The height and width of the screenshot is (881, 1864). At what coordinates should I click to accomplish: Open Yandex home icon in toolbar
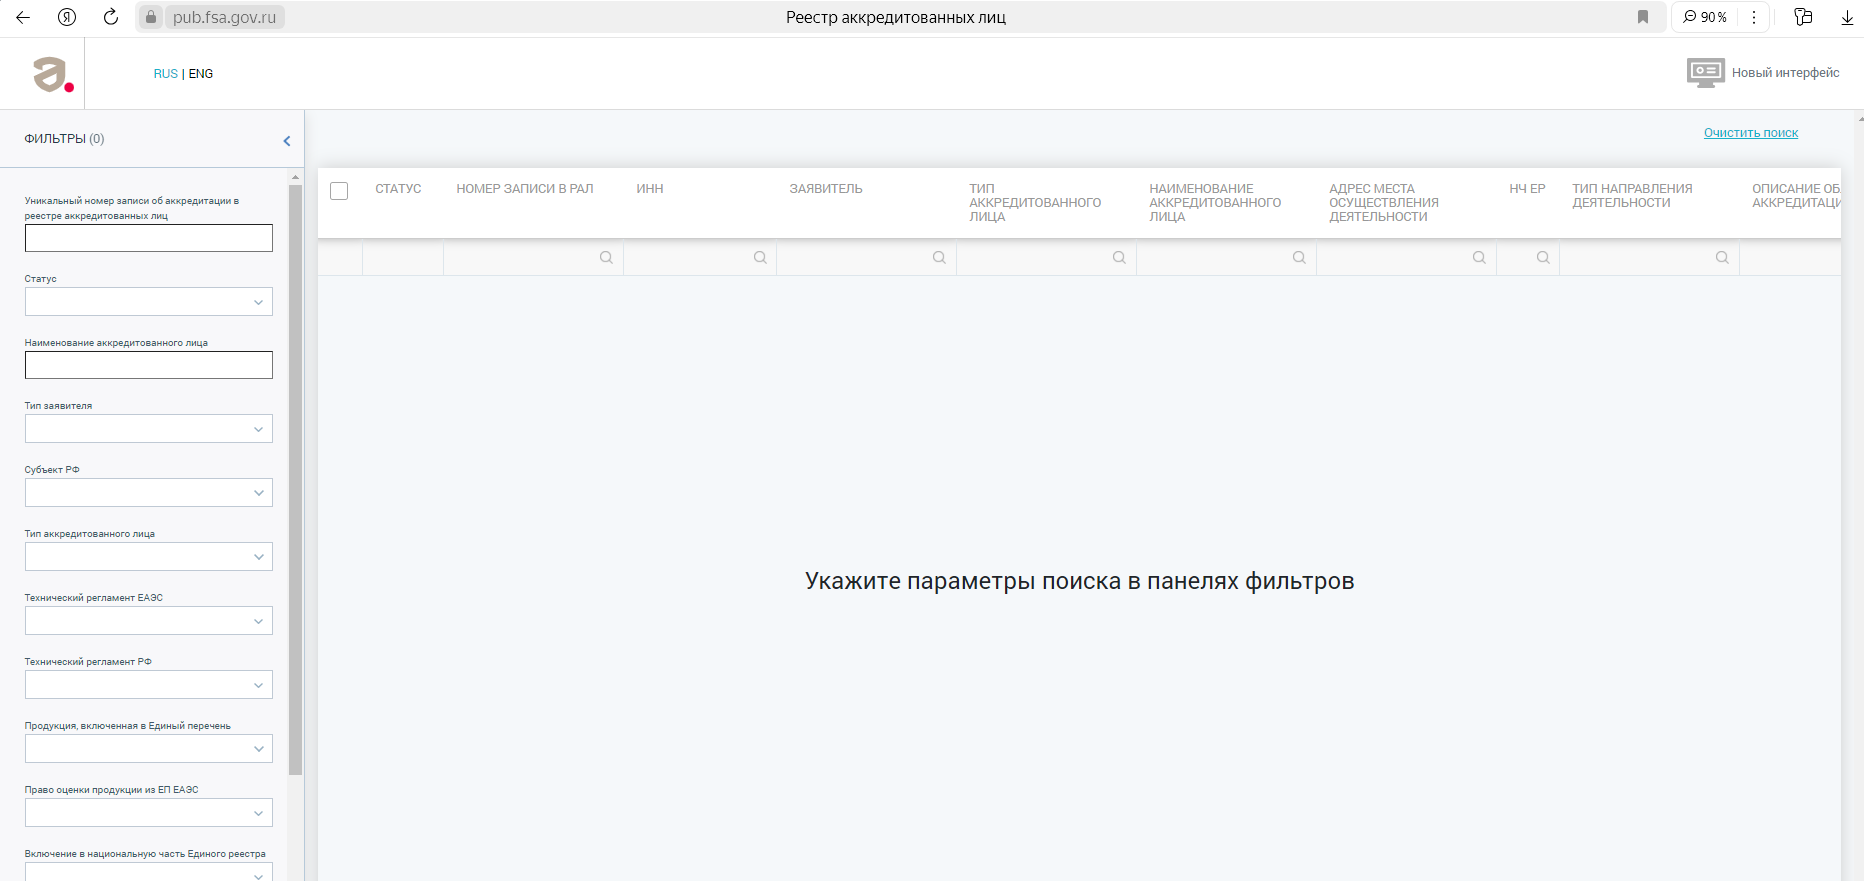pos(67,17)
